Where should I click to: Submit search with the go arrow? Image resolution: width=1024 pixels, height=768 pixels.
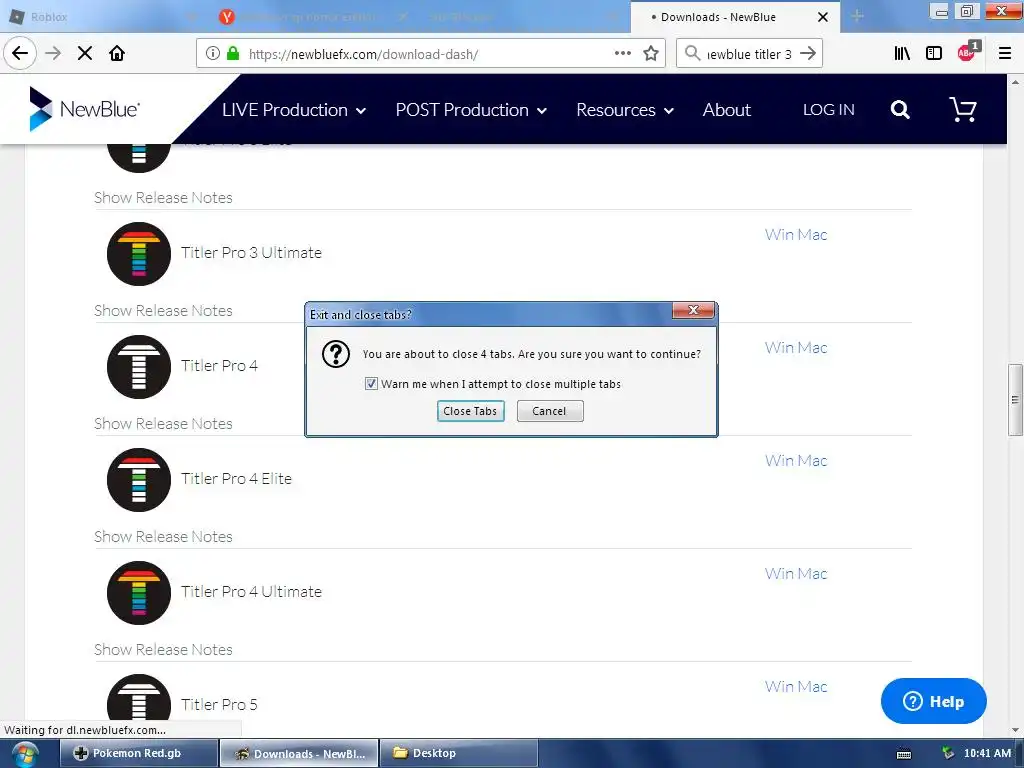(x=808, y=54)
